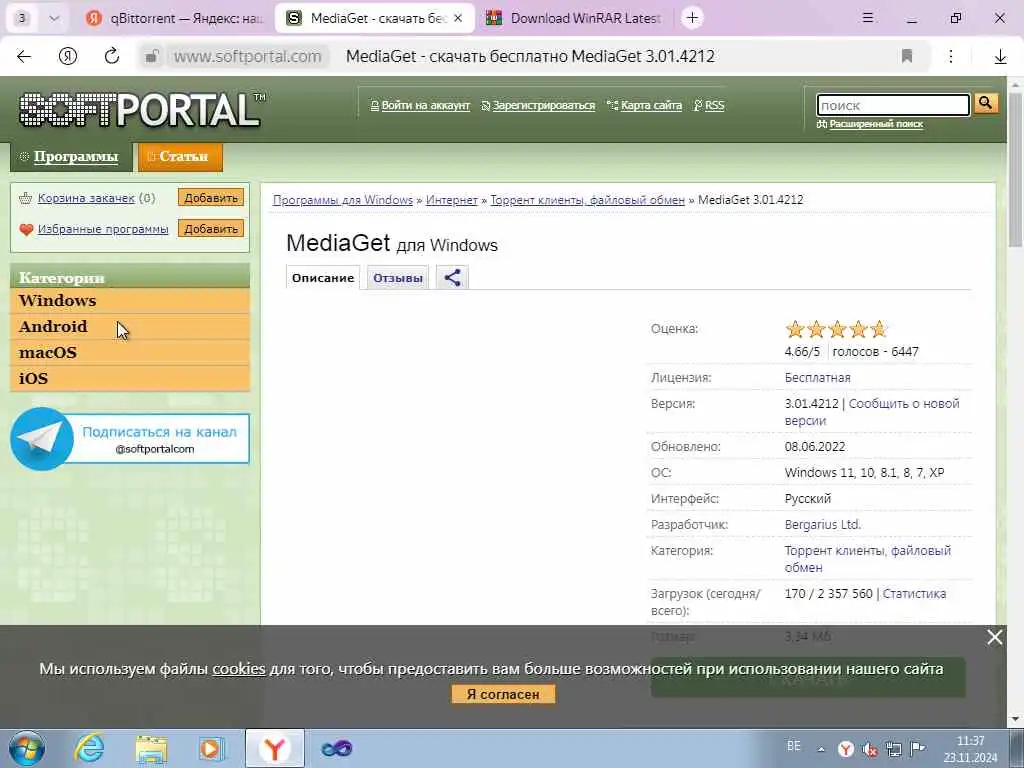Switch to the Download WinRAR tab
The height and width of the screenshot is (768, 1024).
(575, 18)
